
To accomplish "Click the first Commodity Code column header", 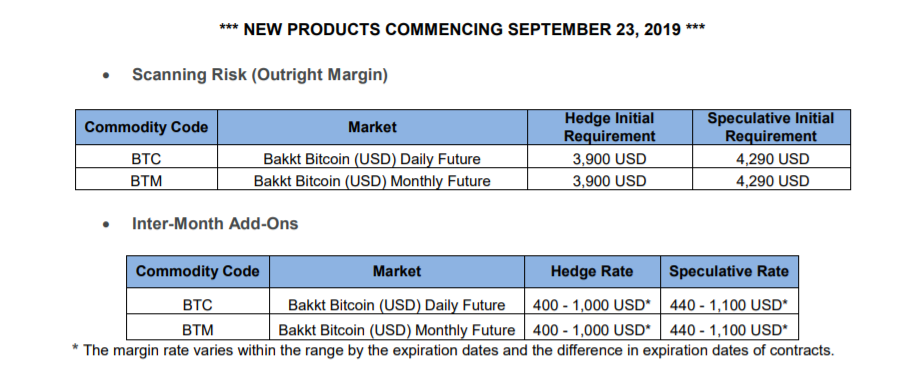I will tap(146, 127).
